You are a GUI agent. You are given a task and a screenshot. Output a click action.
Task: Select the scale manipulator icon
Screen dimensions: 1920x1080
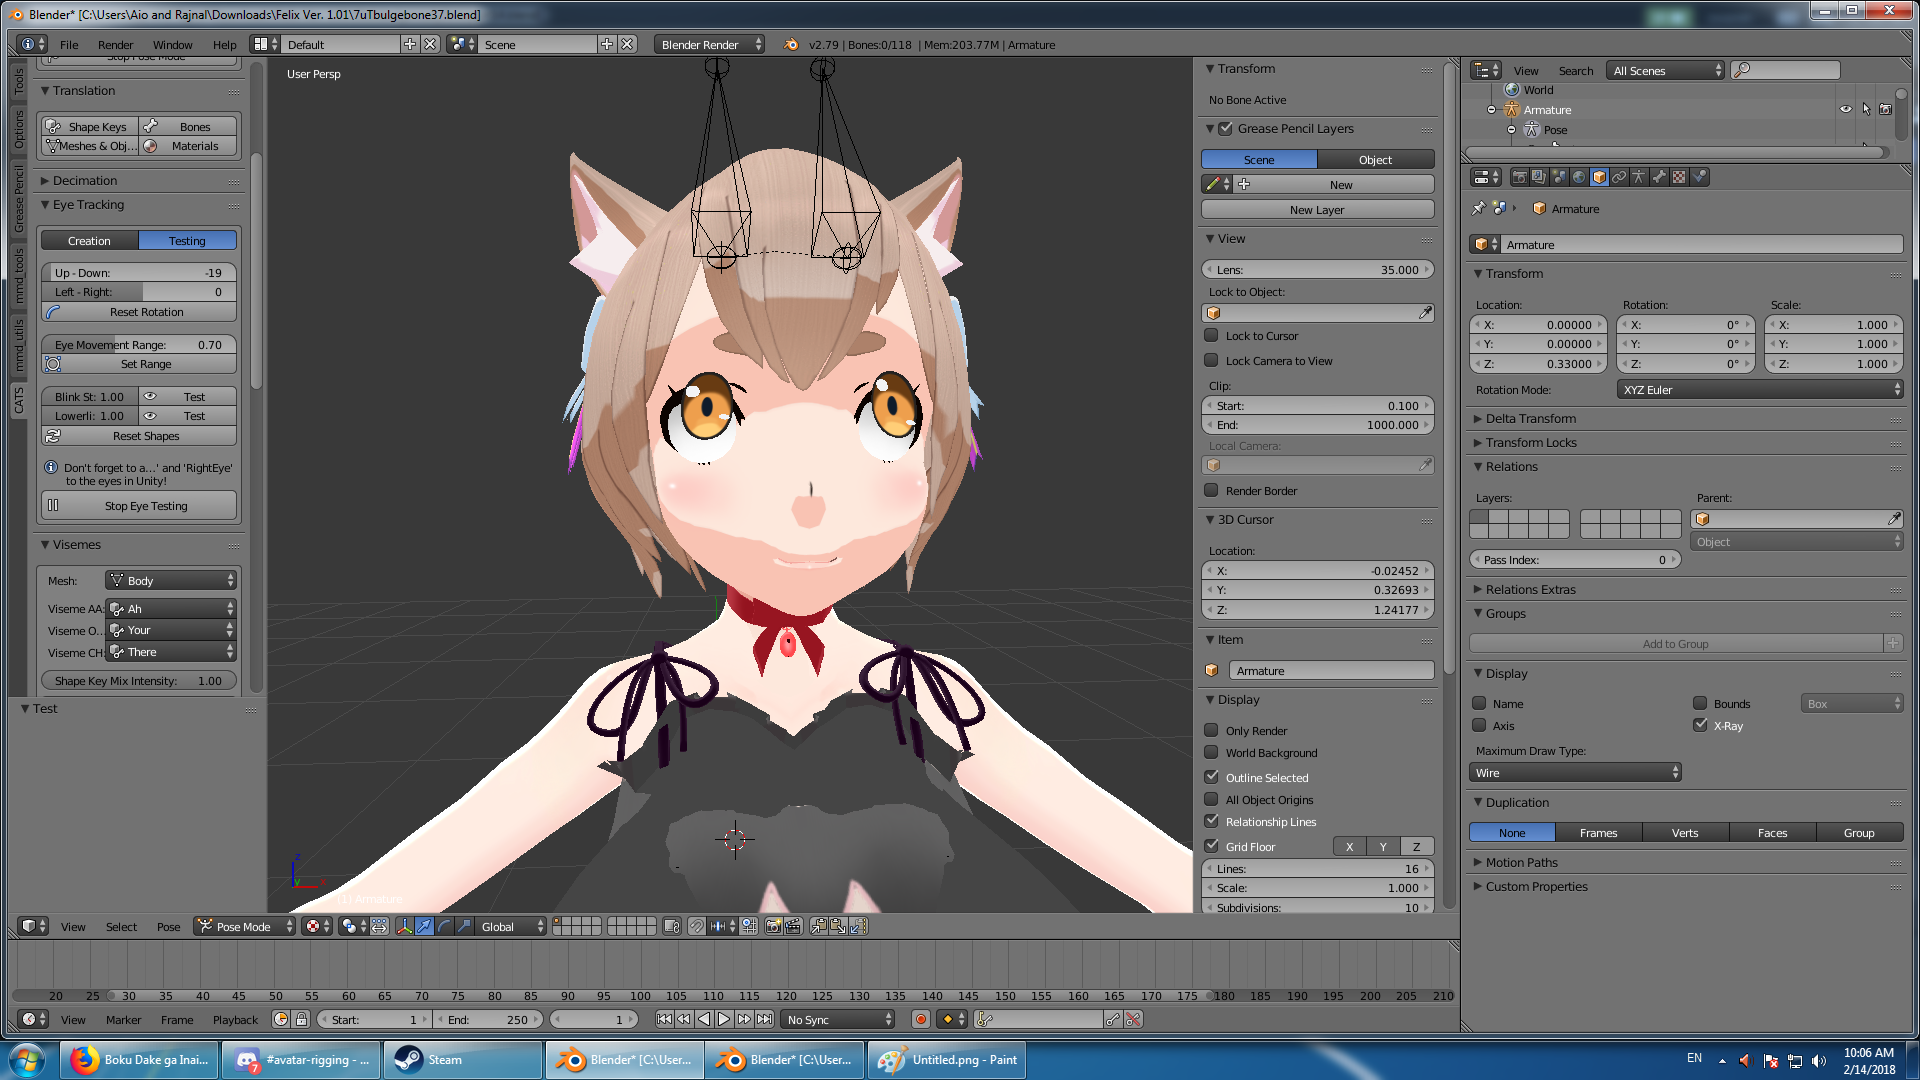coord(464,926)
